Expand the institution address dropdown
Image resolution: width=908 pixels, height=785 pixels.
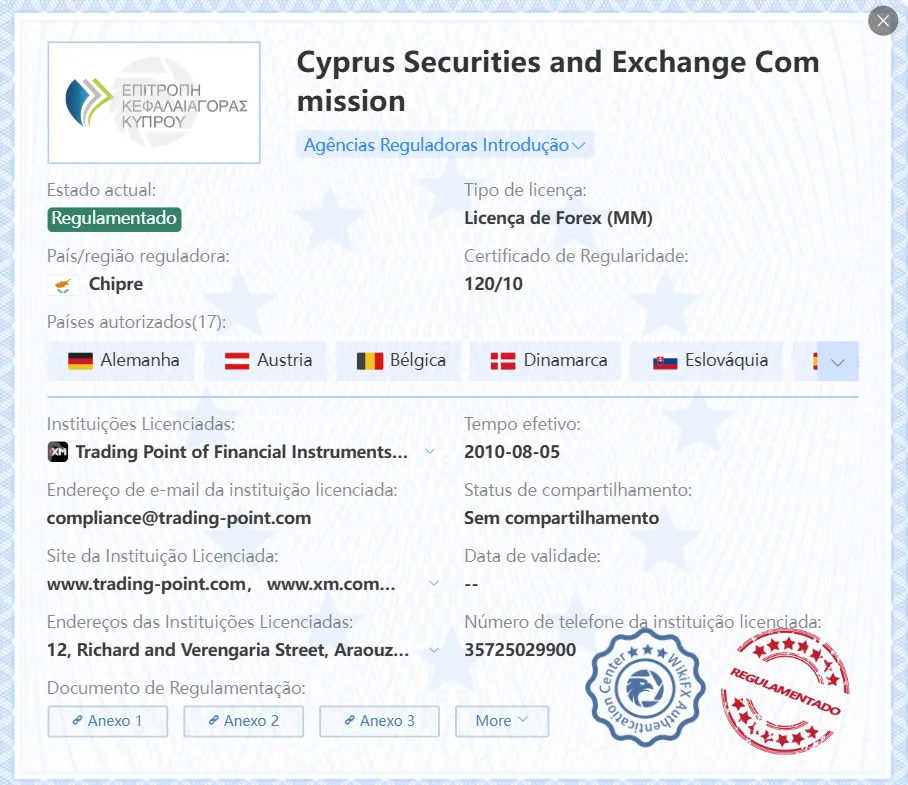click(x=434, y=650)
